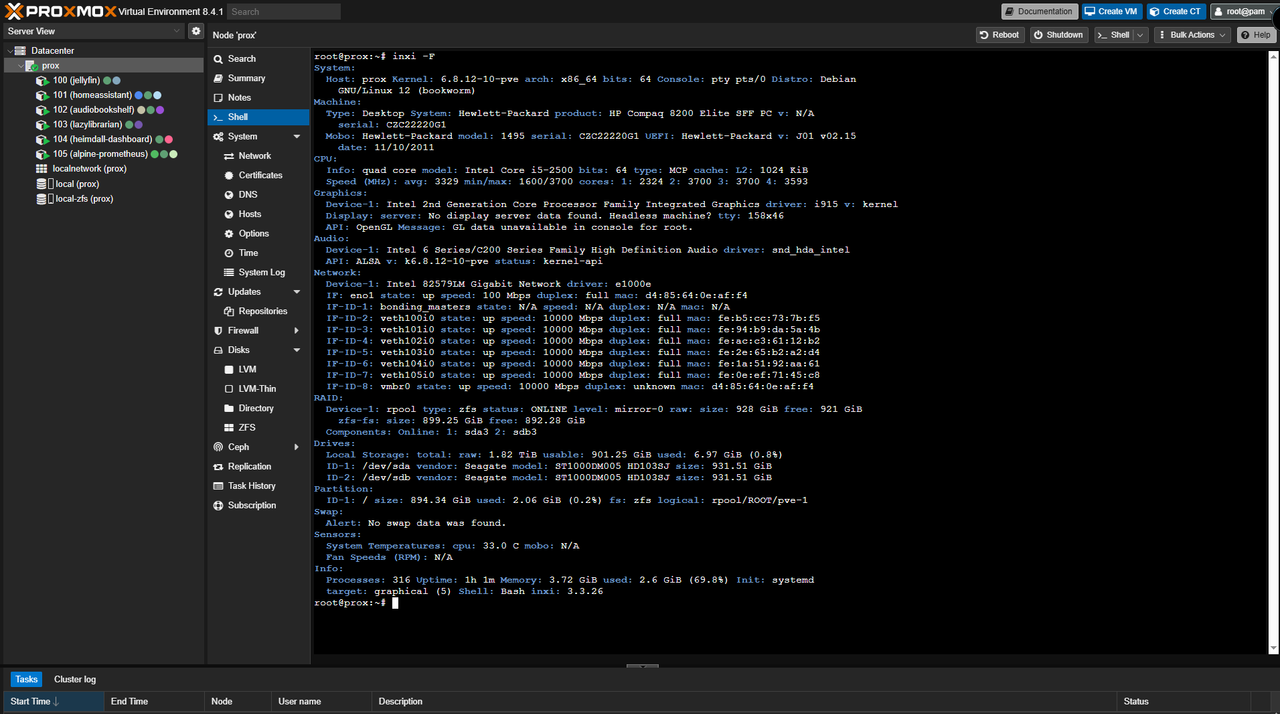This screenshot has width=1280, height=714.
Task: Expand the Ceph submenu arrow
Action: (x=297, y=447)
